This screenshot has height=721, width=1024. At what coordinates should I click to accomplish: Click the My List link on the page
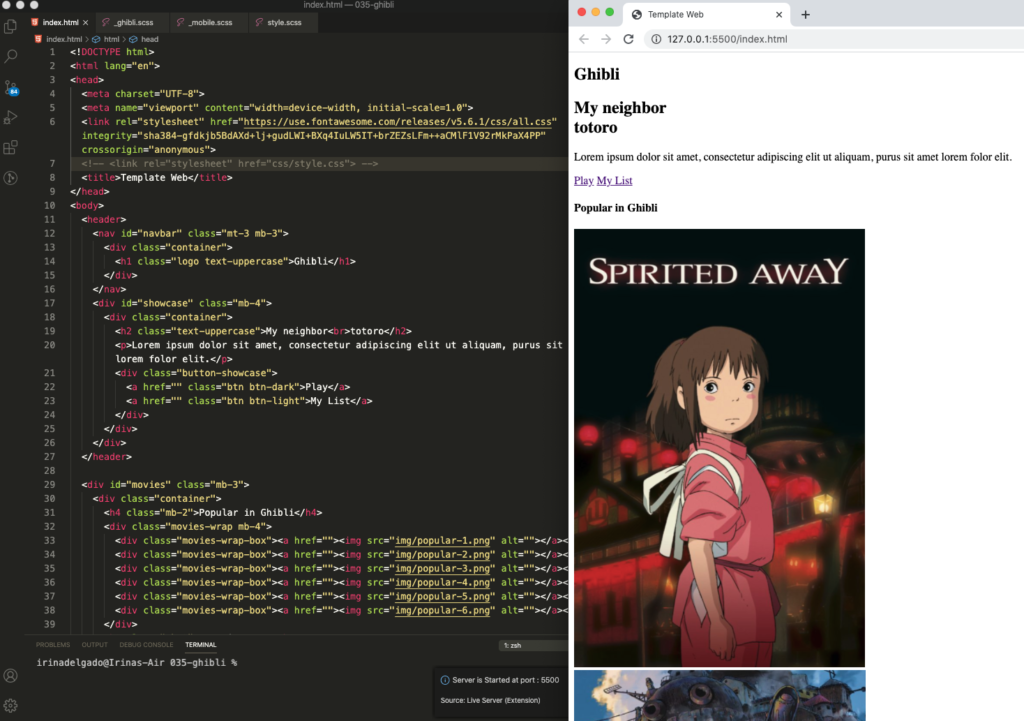pyautogui.click(x=615, y=180)
